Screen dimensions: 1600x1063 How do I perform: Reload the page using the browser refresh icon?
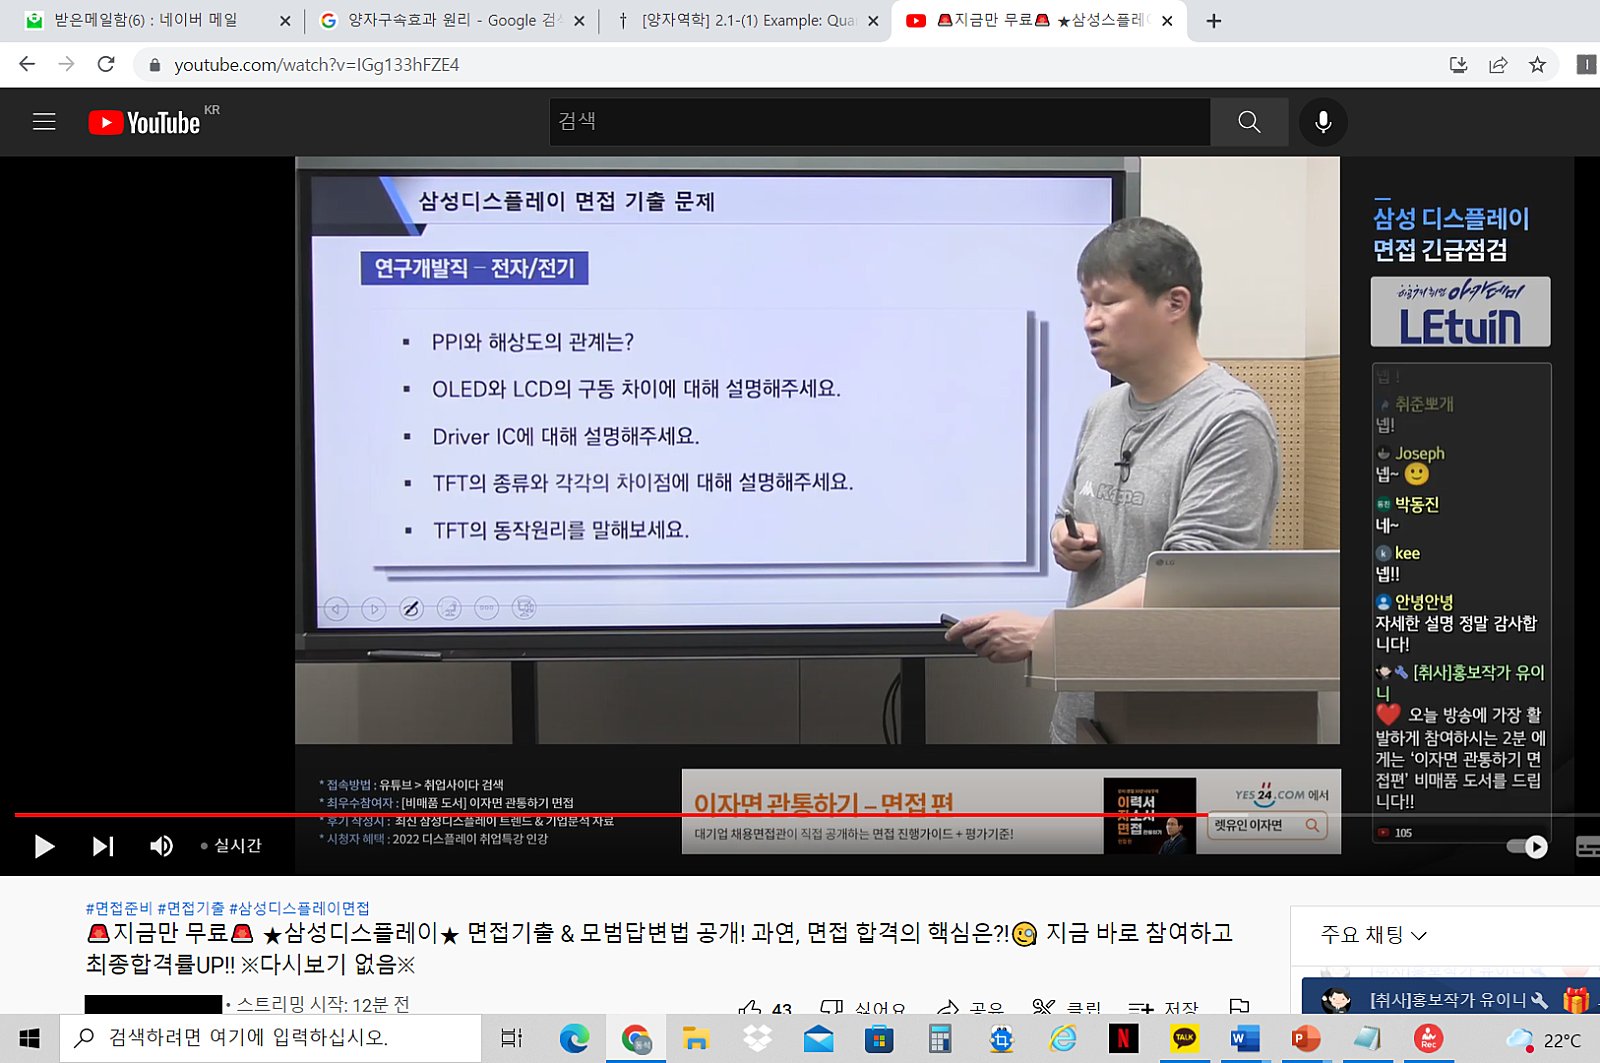[x=106, y=65]
